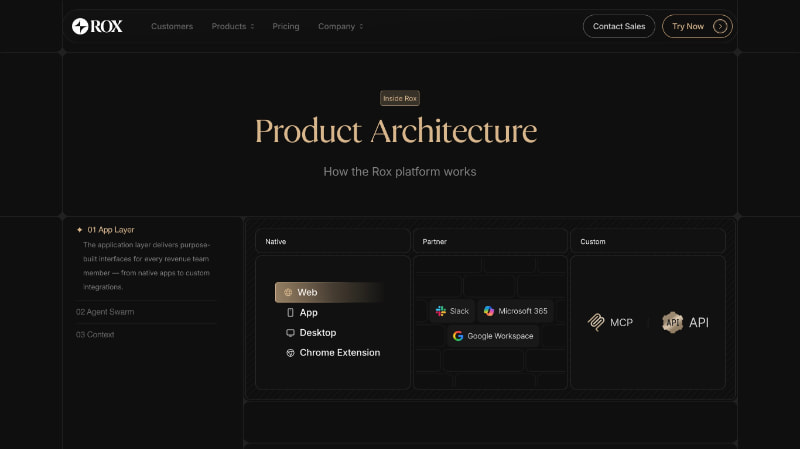Click the API badge icon
Screen dimensions: 800x449
[x=672, y=322]
